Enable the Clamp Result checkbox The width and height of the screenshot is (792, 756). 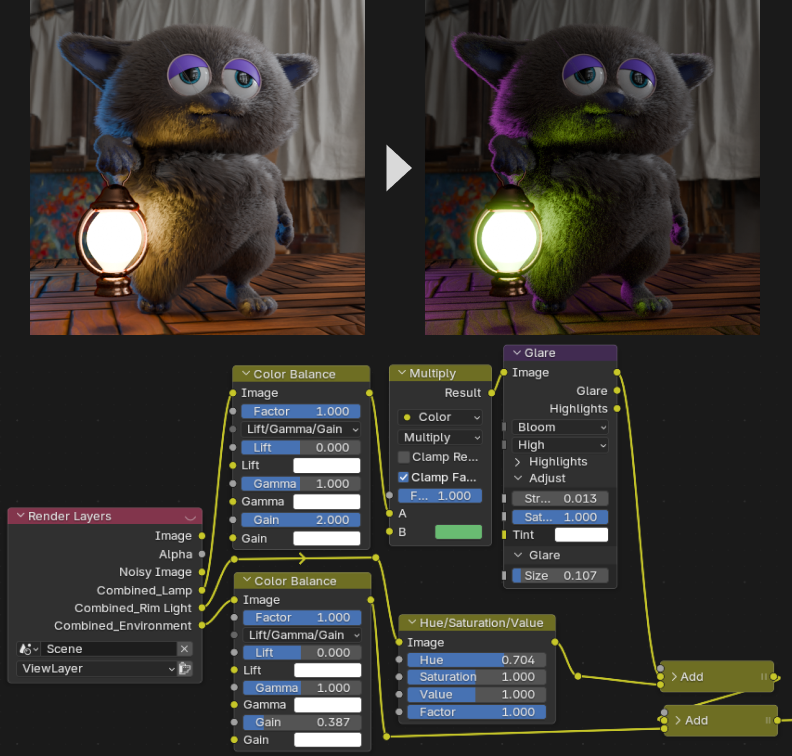tap(404, 457)
